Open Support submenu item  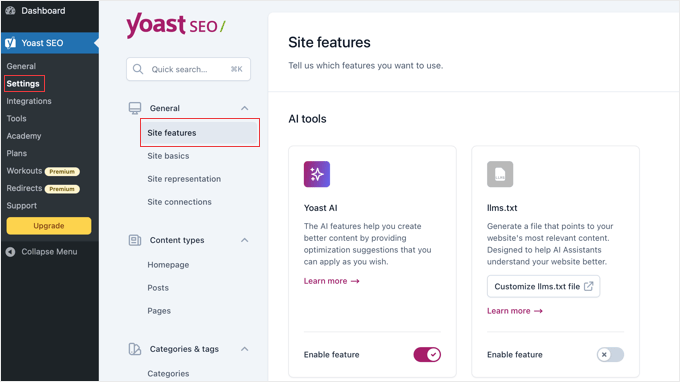(22, 206)
